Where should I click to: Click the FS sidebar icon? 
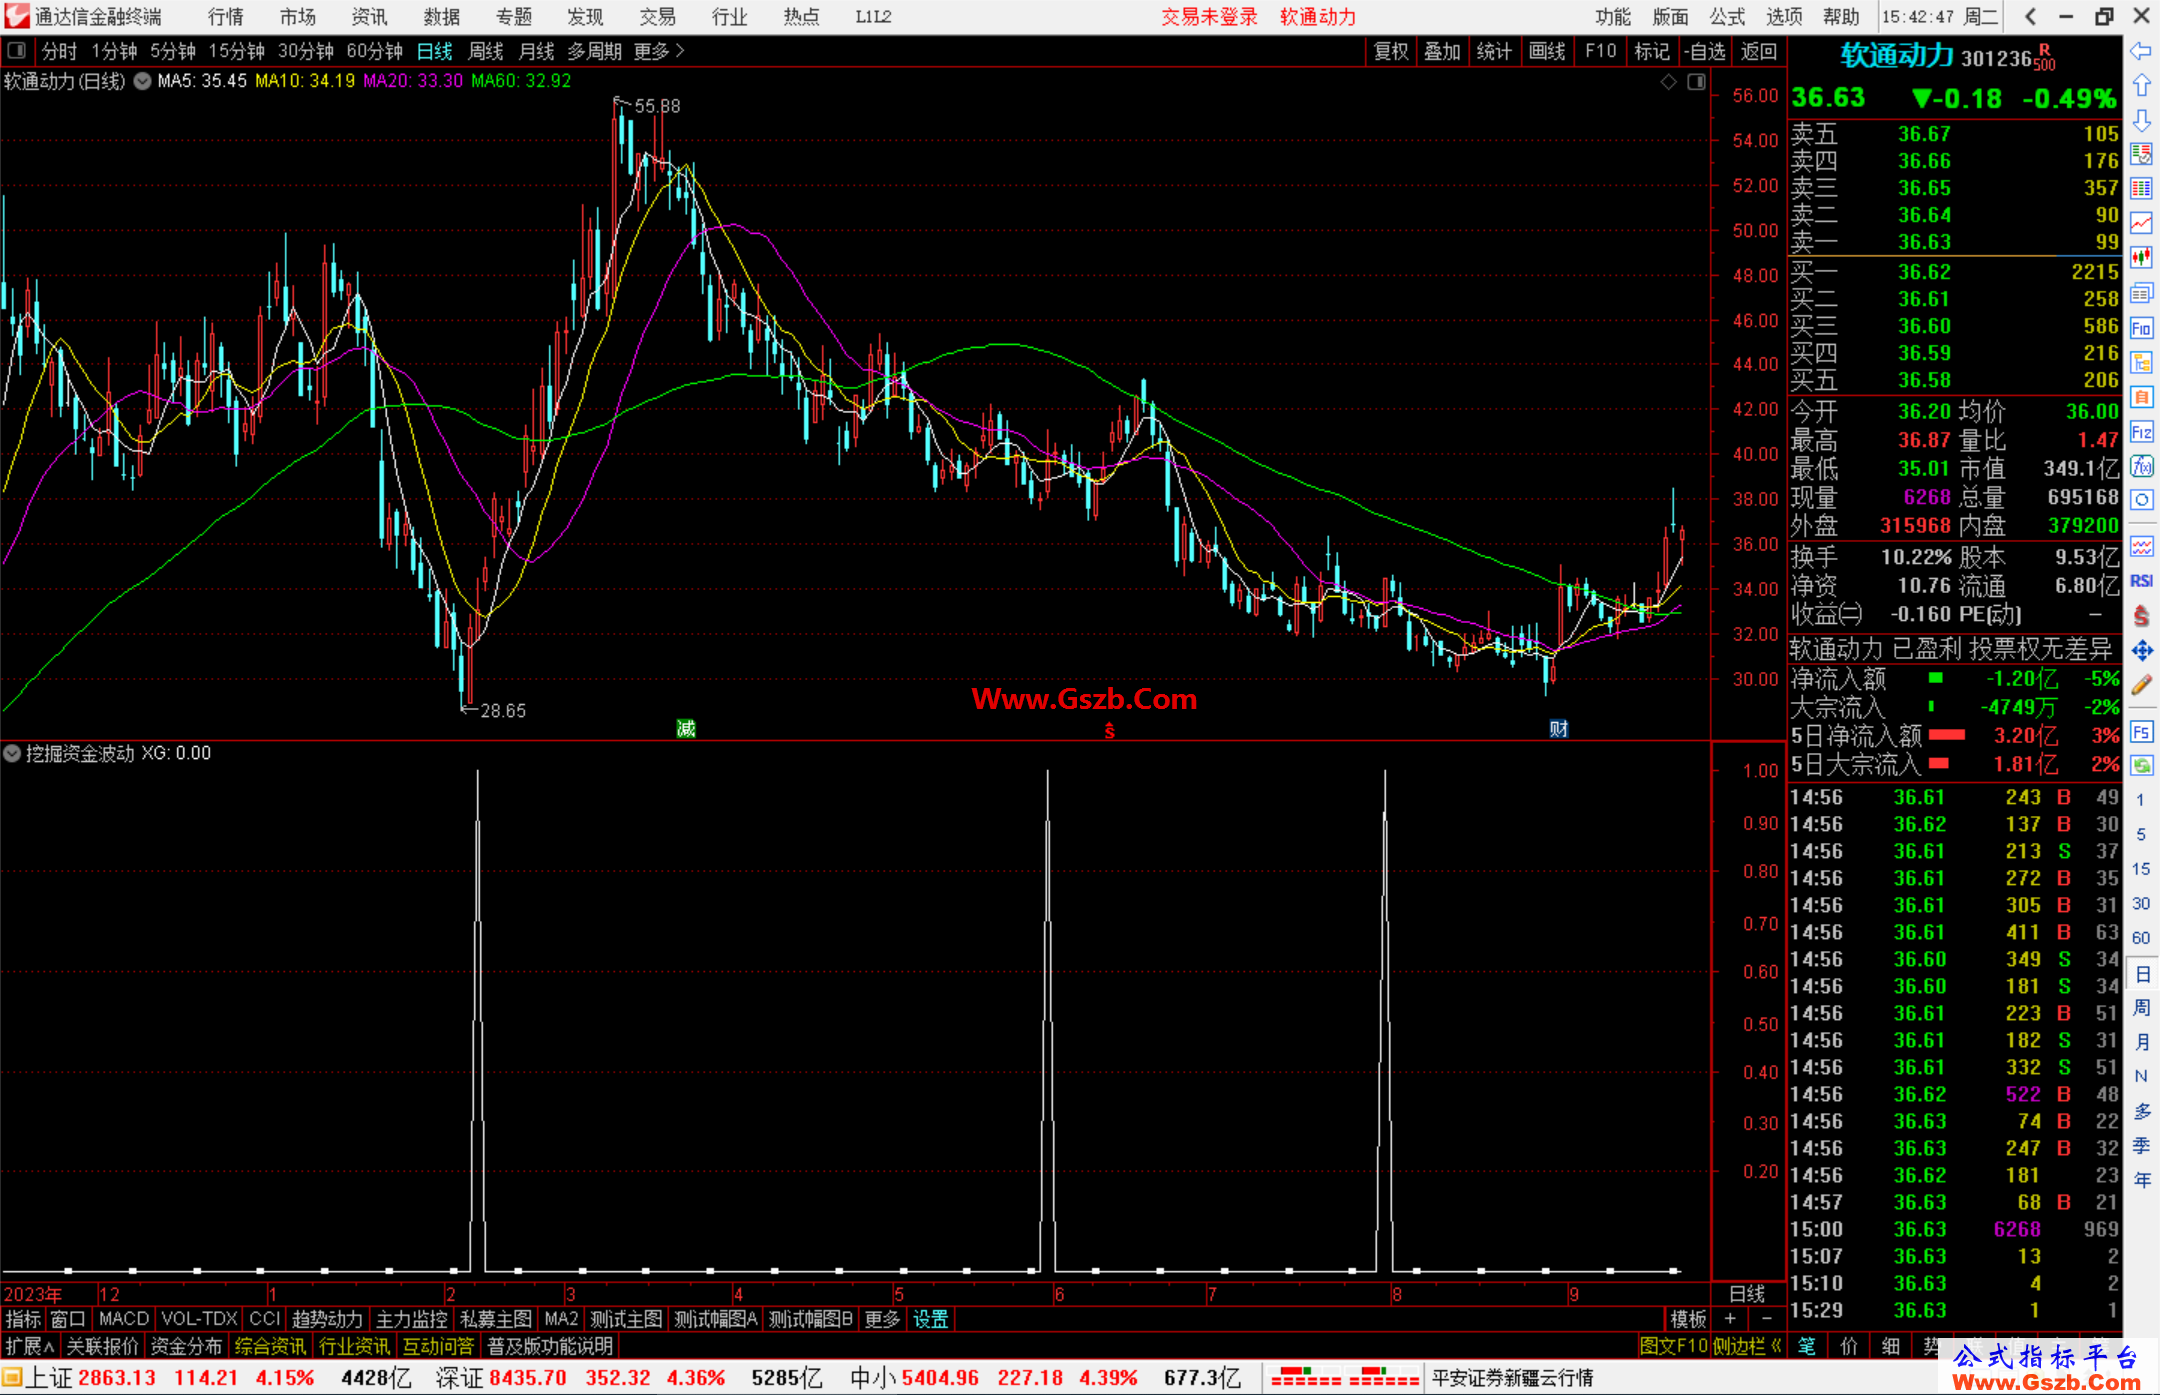[x=2141, y=732]
